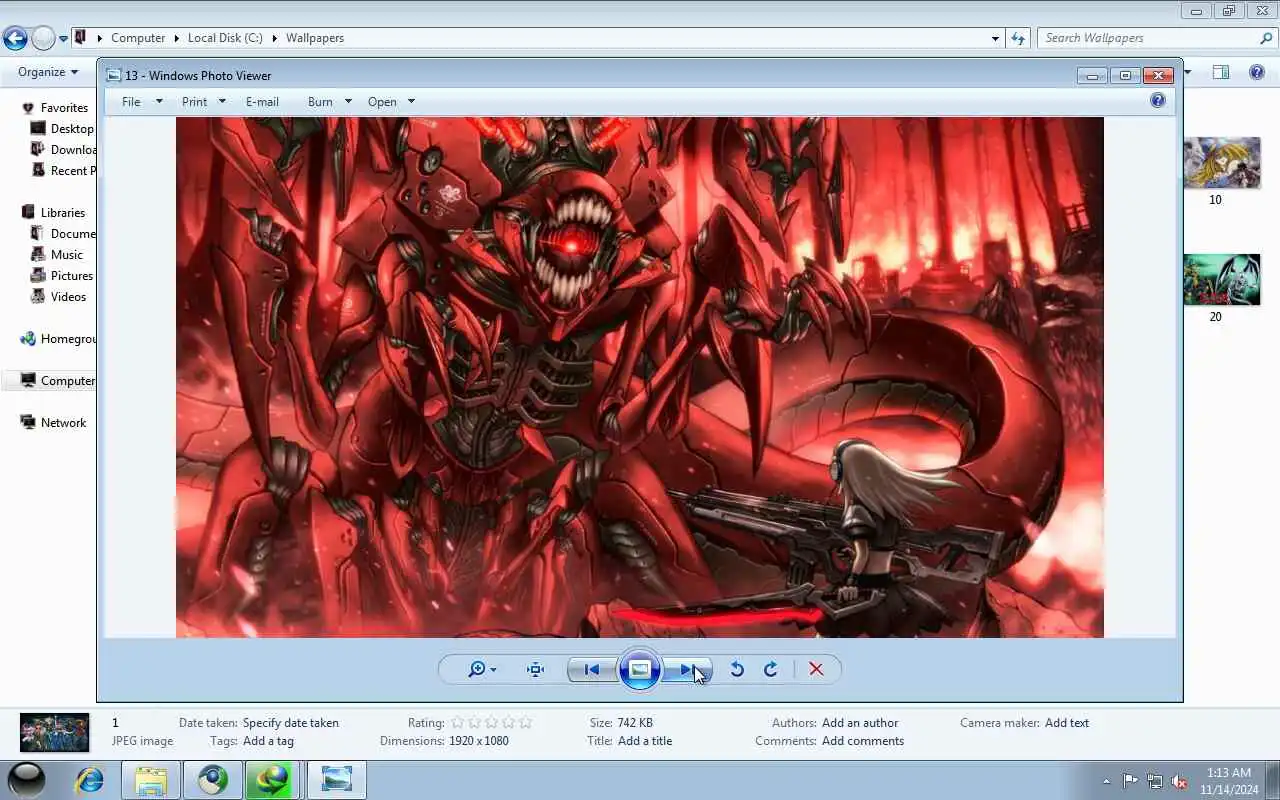1280x800 pixels.
Task: Toggle the Explorer preview pane
Action: 1221,72
